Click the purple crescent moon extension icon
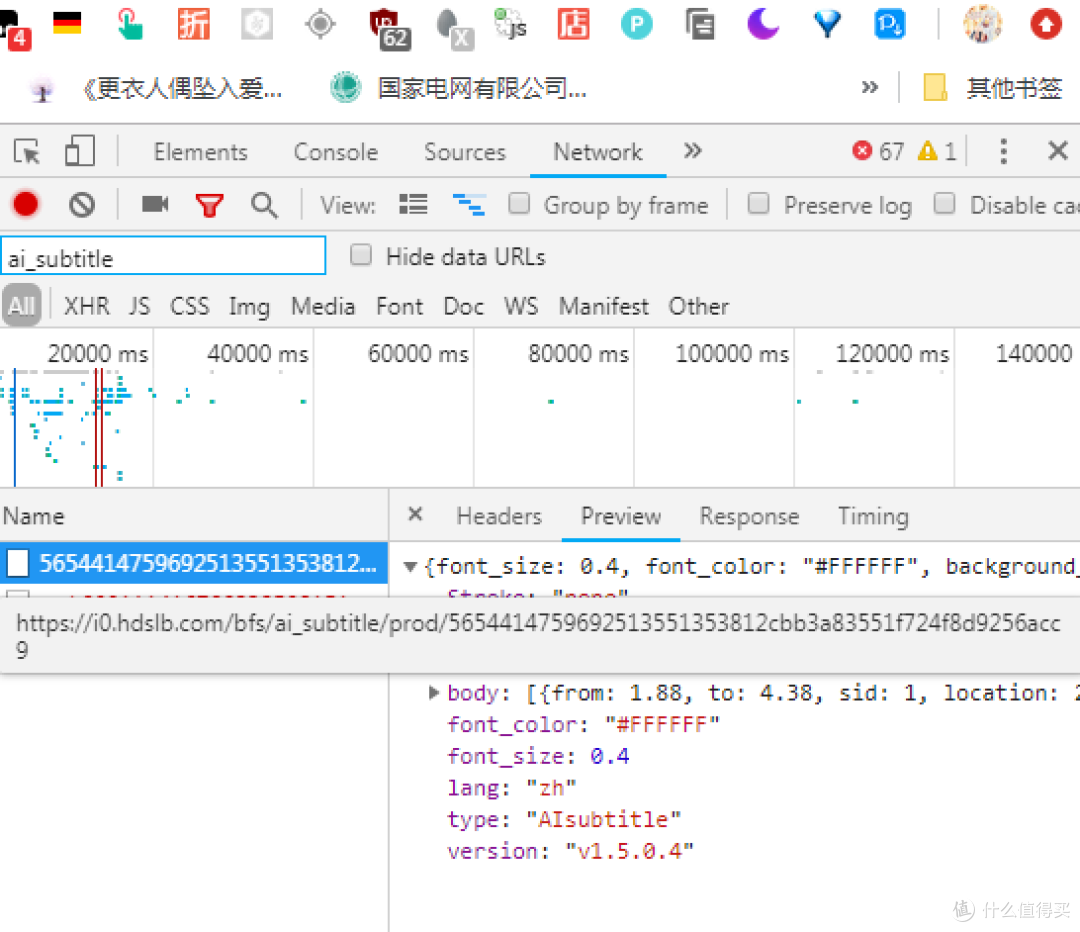The width and height of the screenshot is (1080, 932). (x=762, y=23)
